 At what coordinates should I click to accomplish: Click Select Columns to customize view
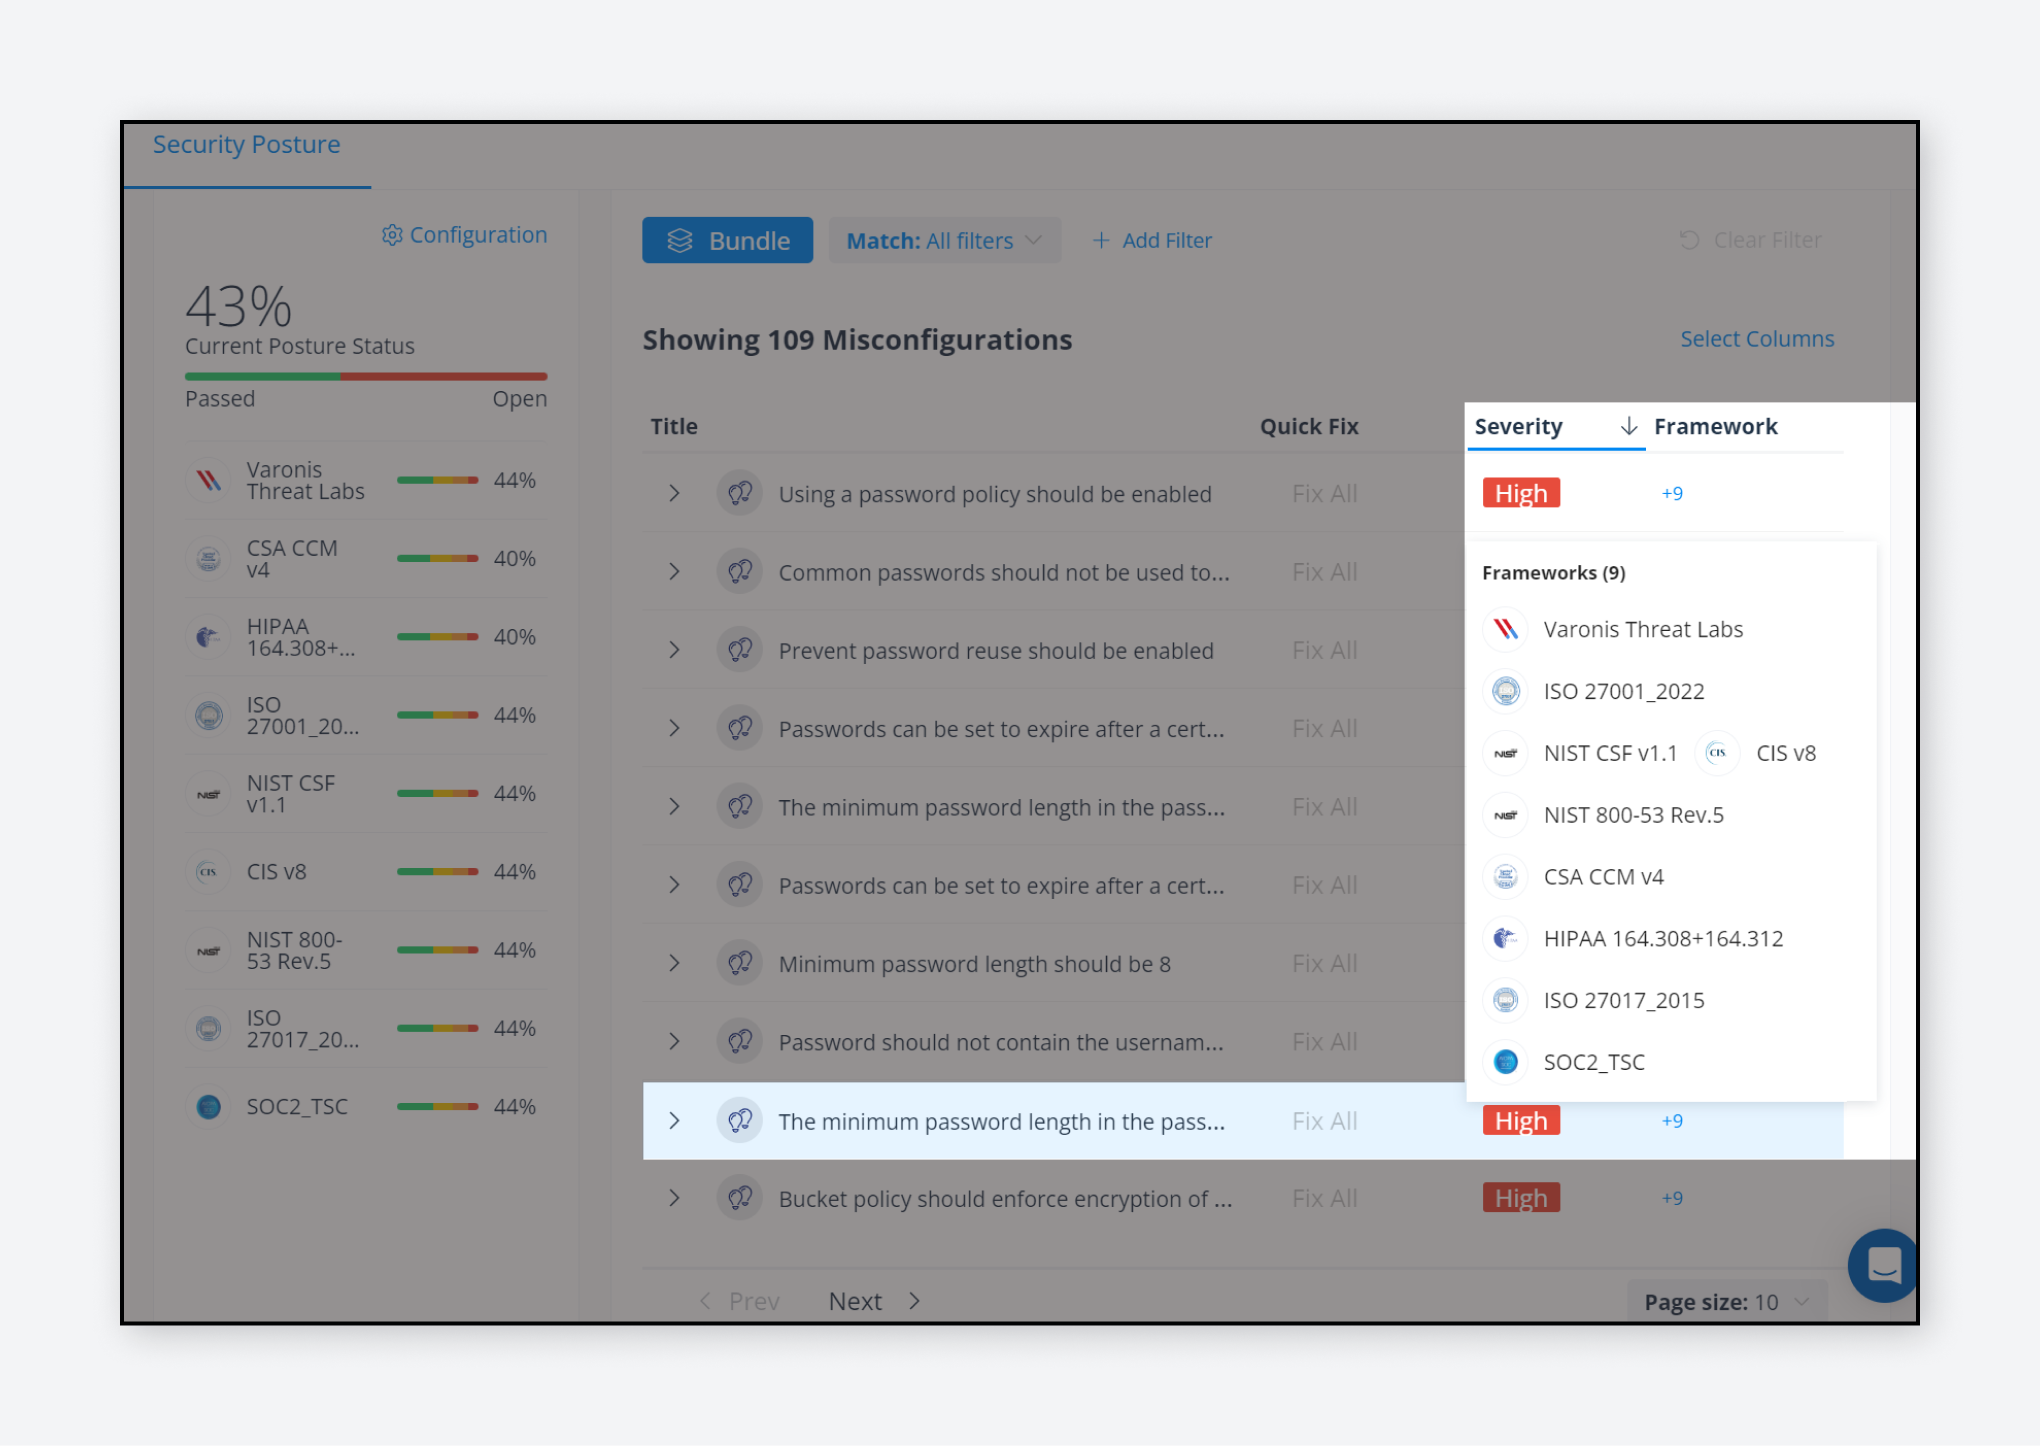[x=1757, y=336]
